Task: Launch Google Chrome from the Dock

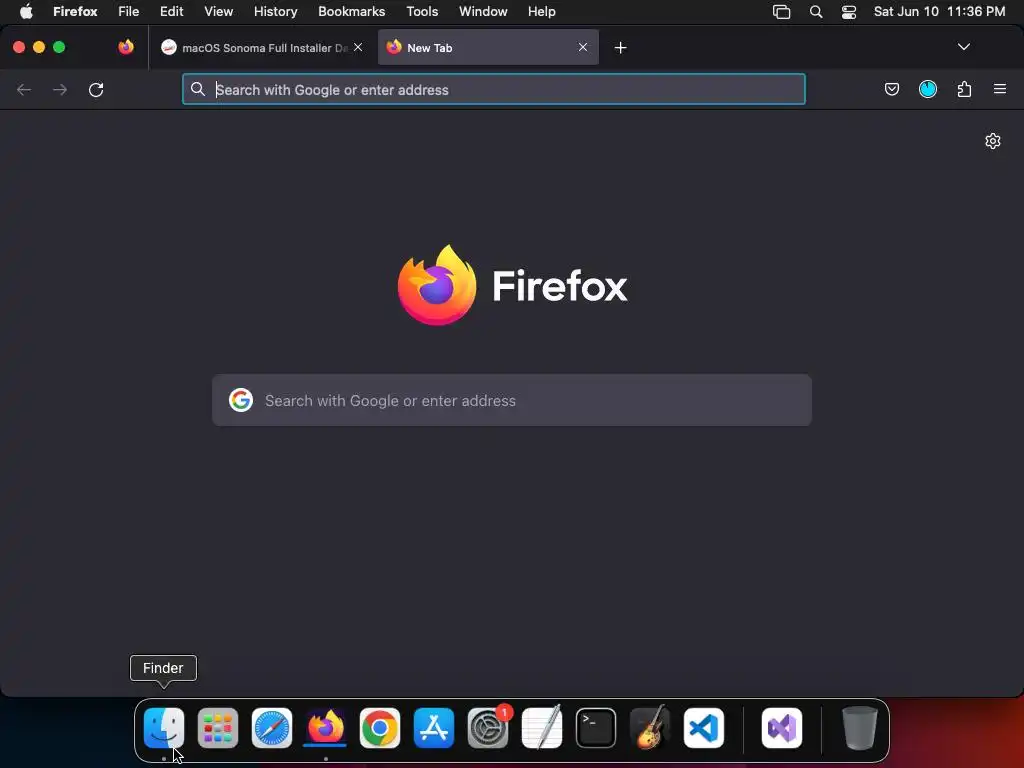Action: (x=379, y=728)
